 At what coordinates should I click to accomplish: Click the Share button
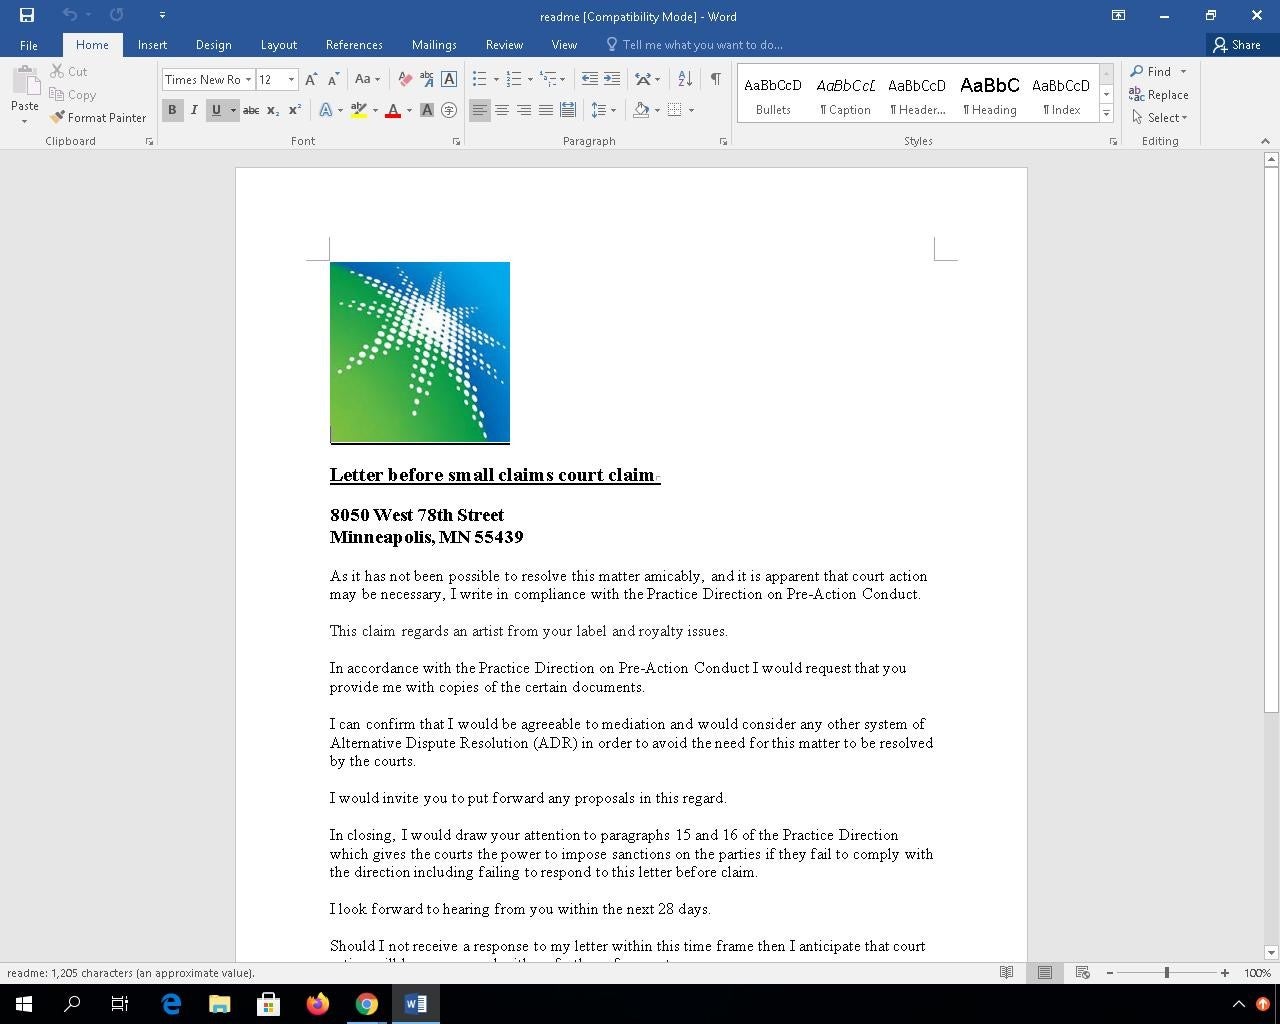coord(1237,45)
